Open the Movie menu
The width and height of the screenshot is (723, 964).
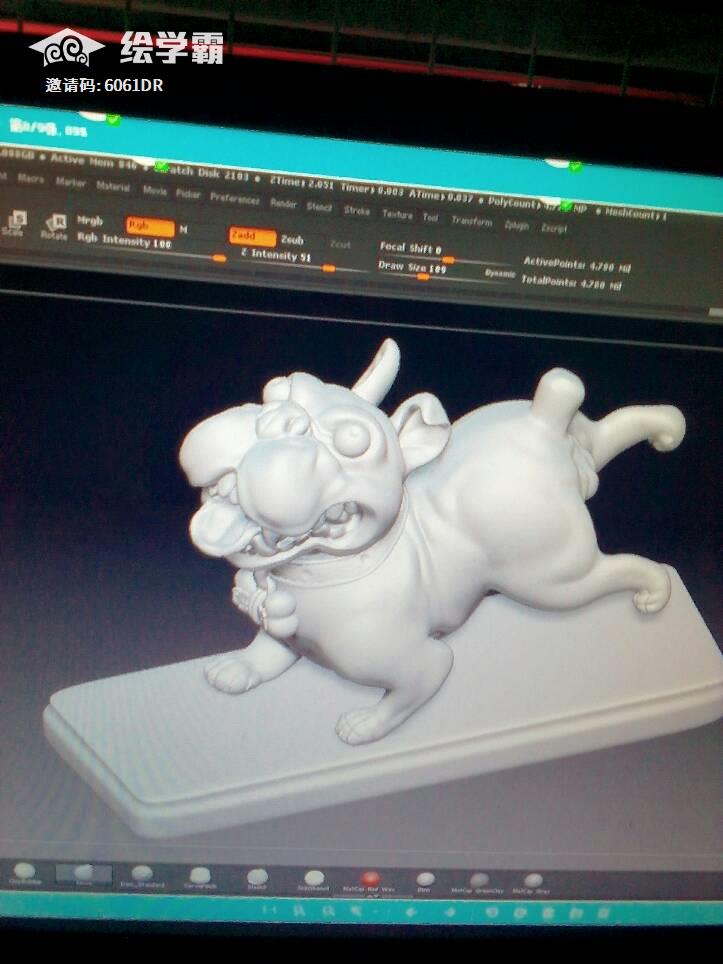tap(155, 191)
